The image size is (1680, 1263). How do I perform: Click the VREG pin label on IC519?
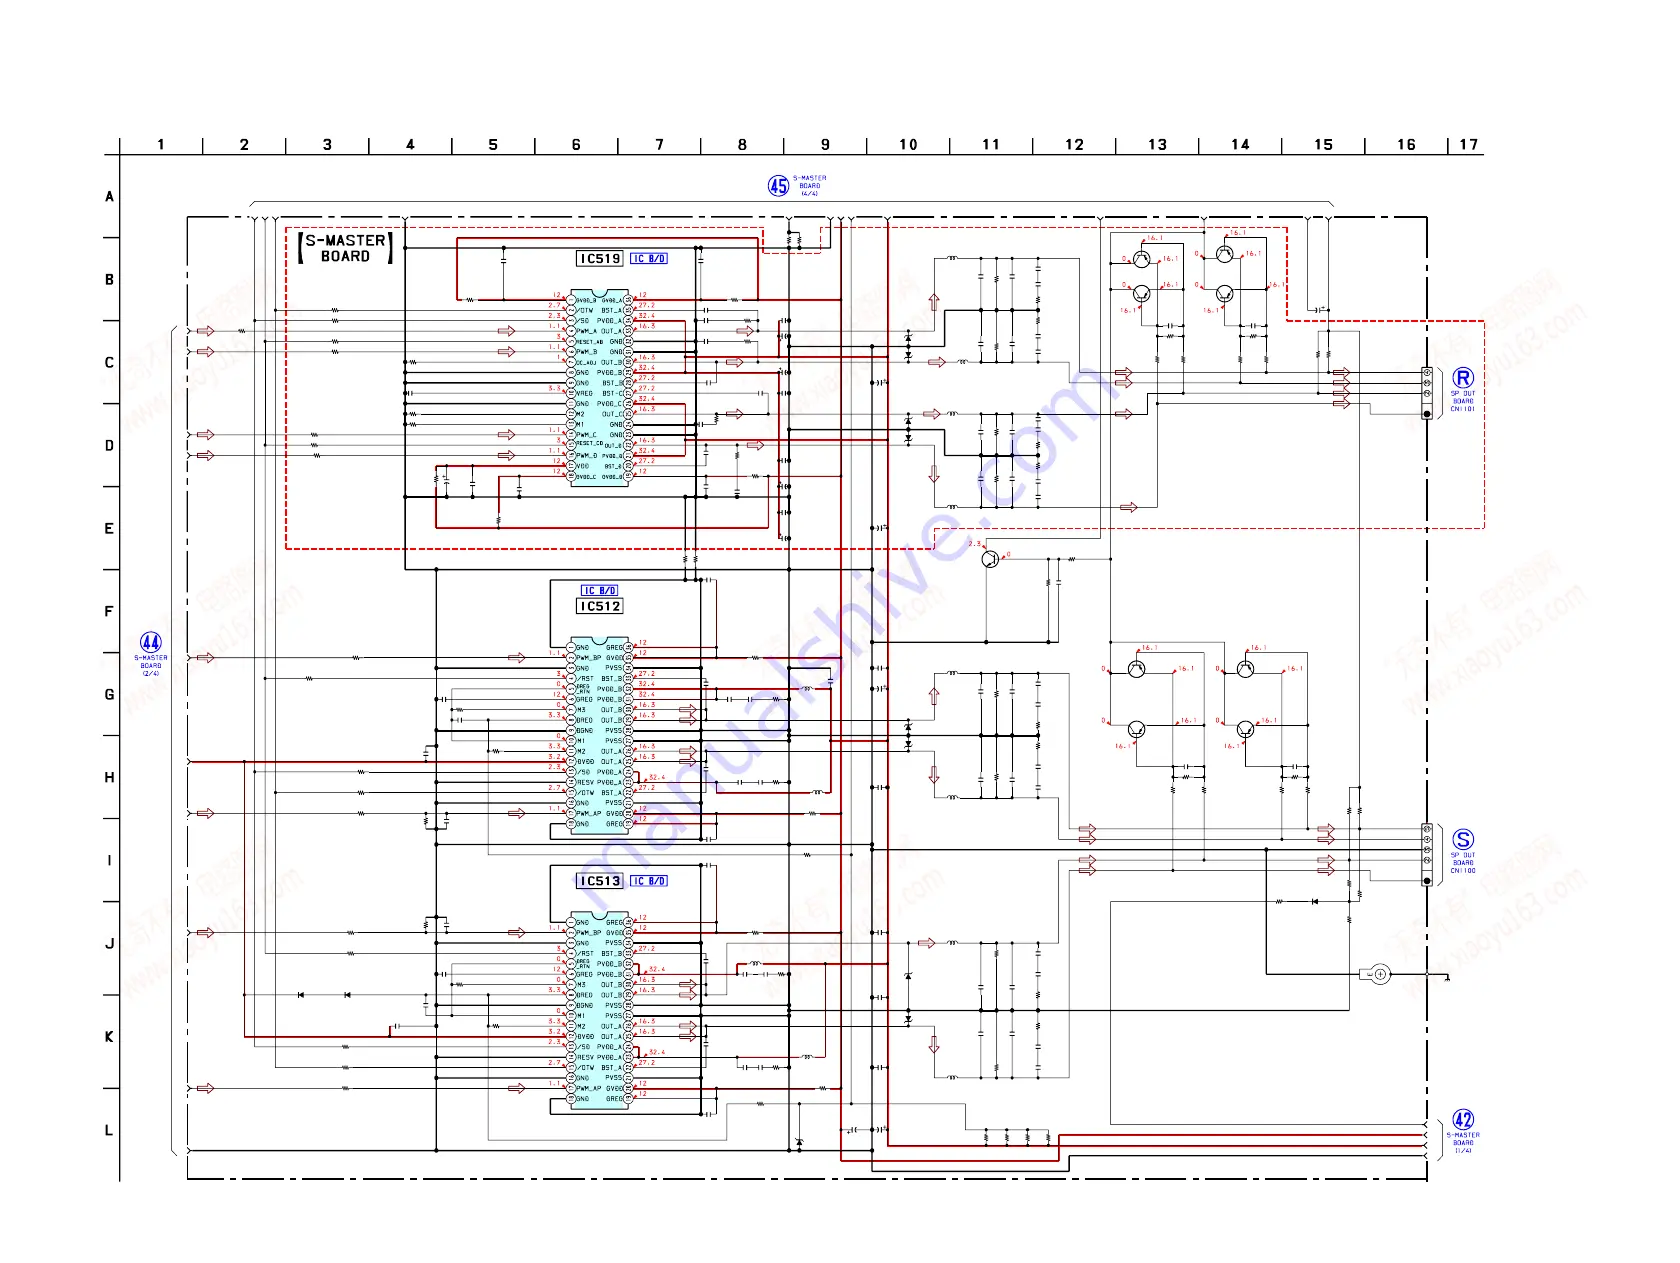(584, 394)
